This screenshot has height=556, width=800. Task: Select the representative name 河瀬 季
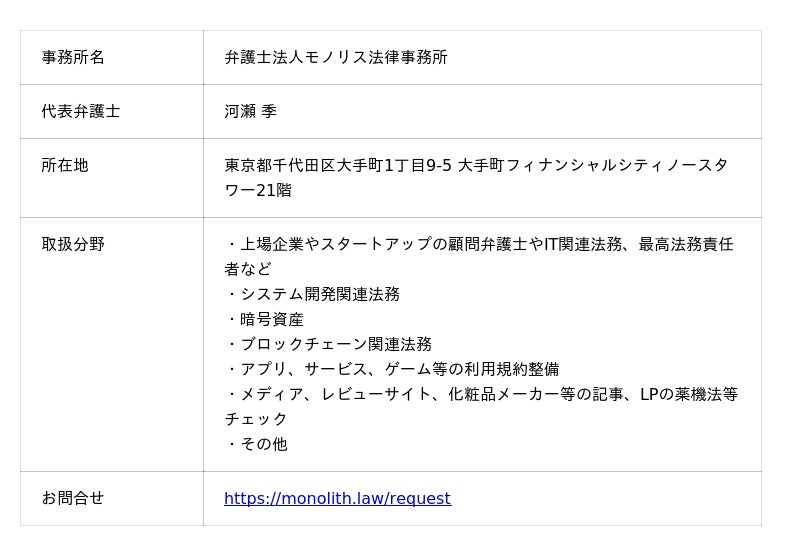(251, 111)
